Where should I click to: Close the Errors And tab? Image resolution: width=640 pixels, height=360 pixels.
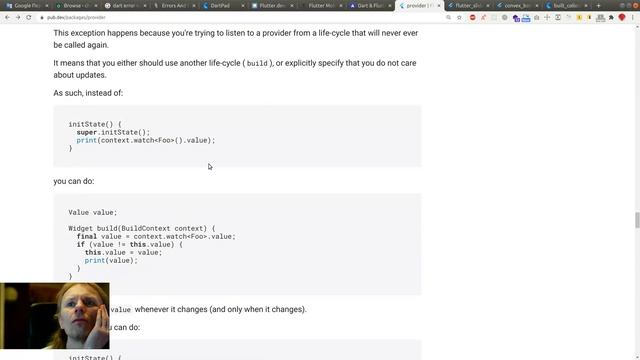[194, 6]
